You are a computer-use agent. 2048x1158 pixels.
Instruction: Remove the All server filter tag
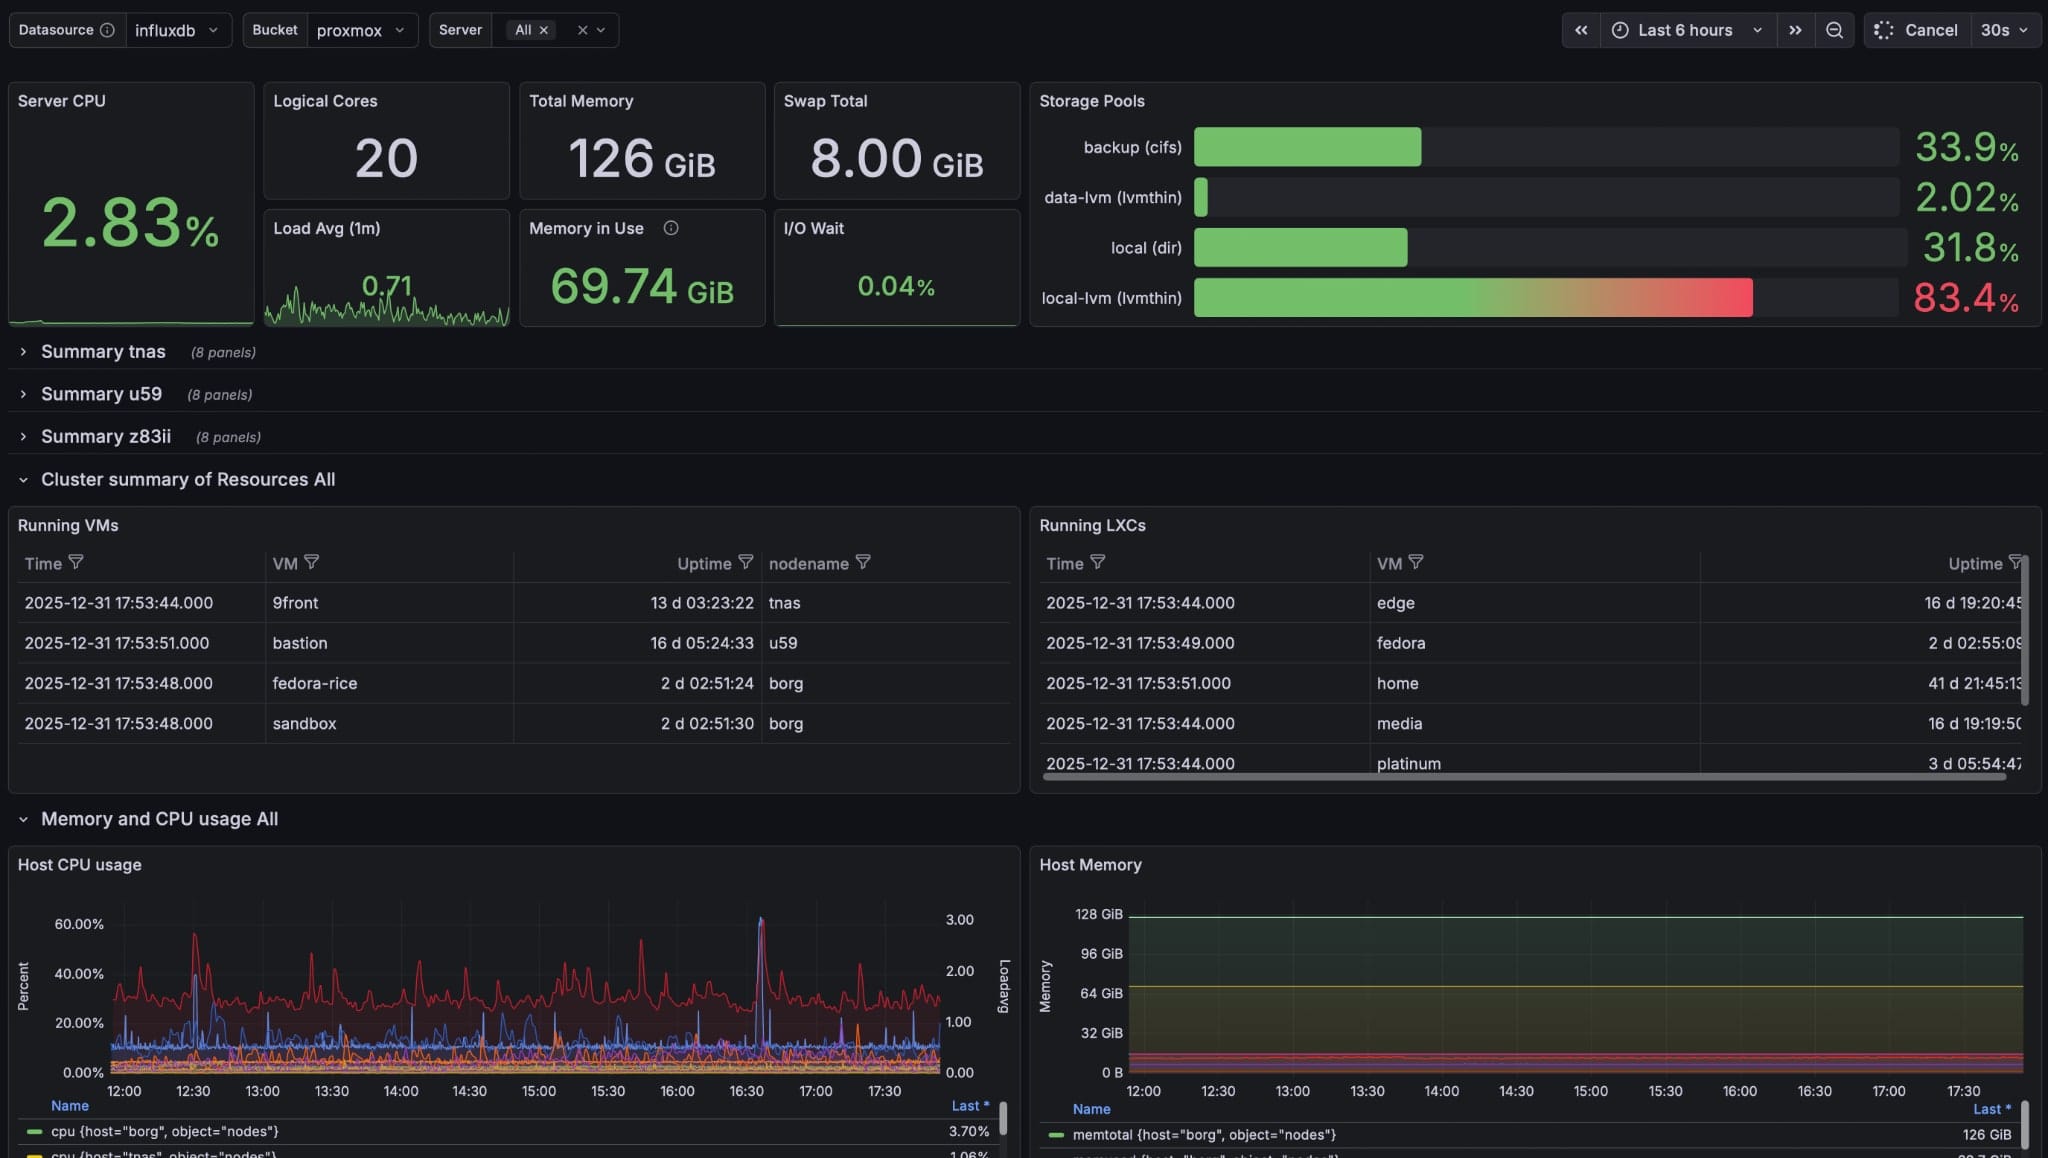(543, 30)
